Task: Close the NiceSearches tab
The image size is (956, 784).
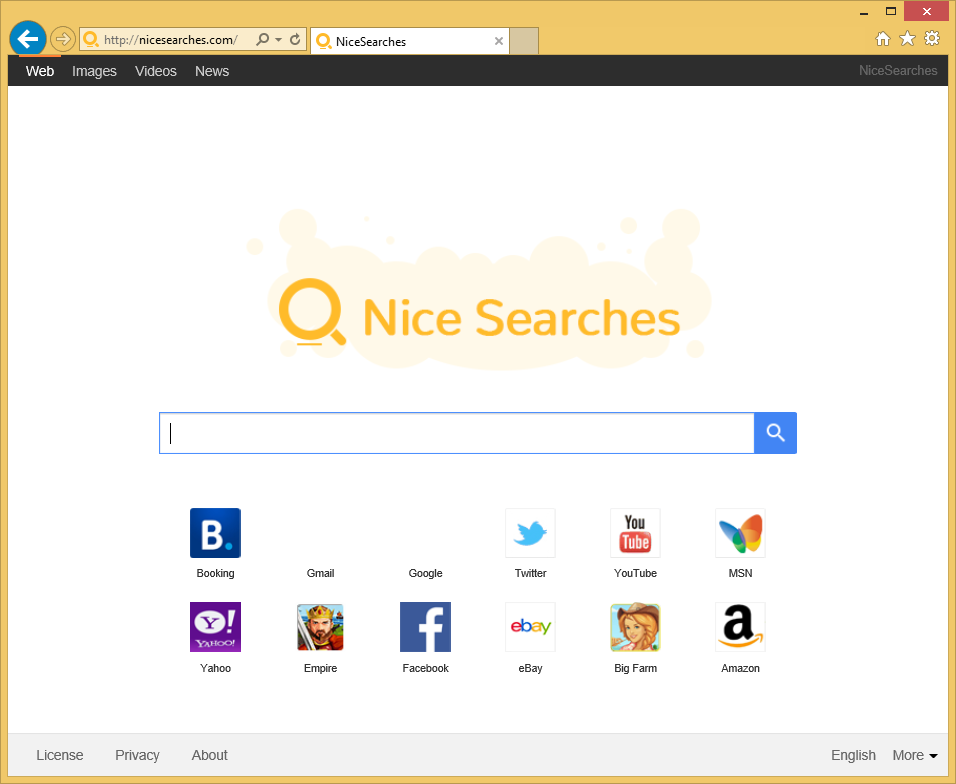Action: [x=499, y=41]
